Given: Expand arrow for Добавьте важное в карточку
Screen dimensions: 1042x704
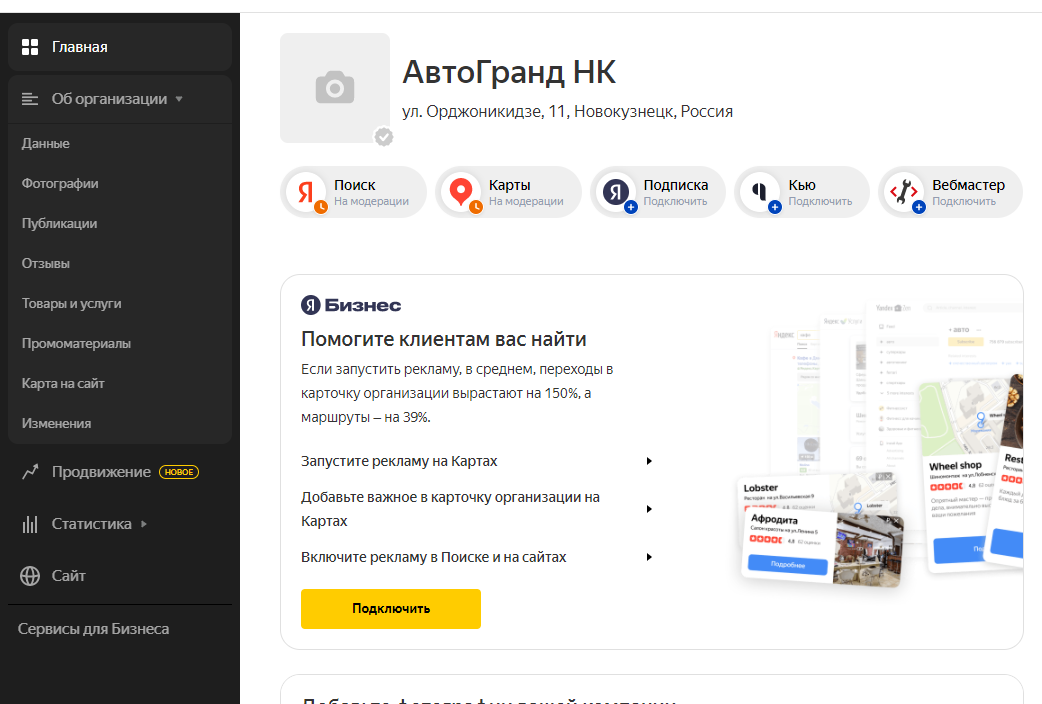Looking at the screenshot, I should 649,509.
